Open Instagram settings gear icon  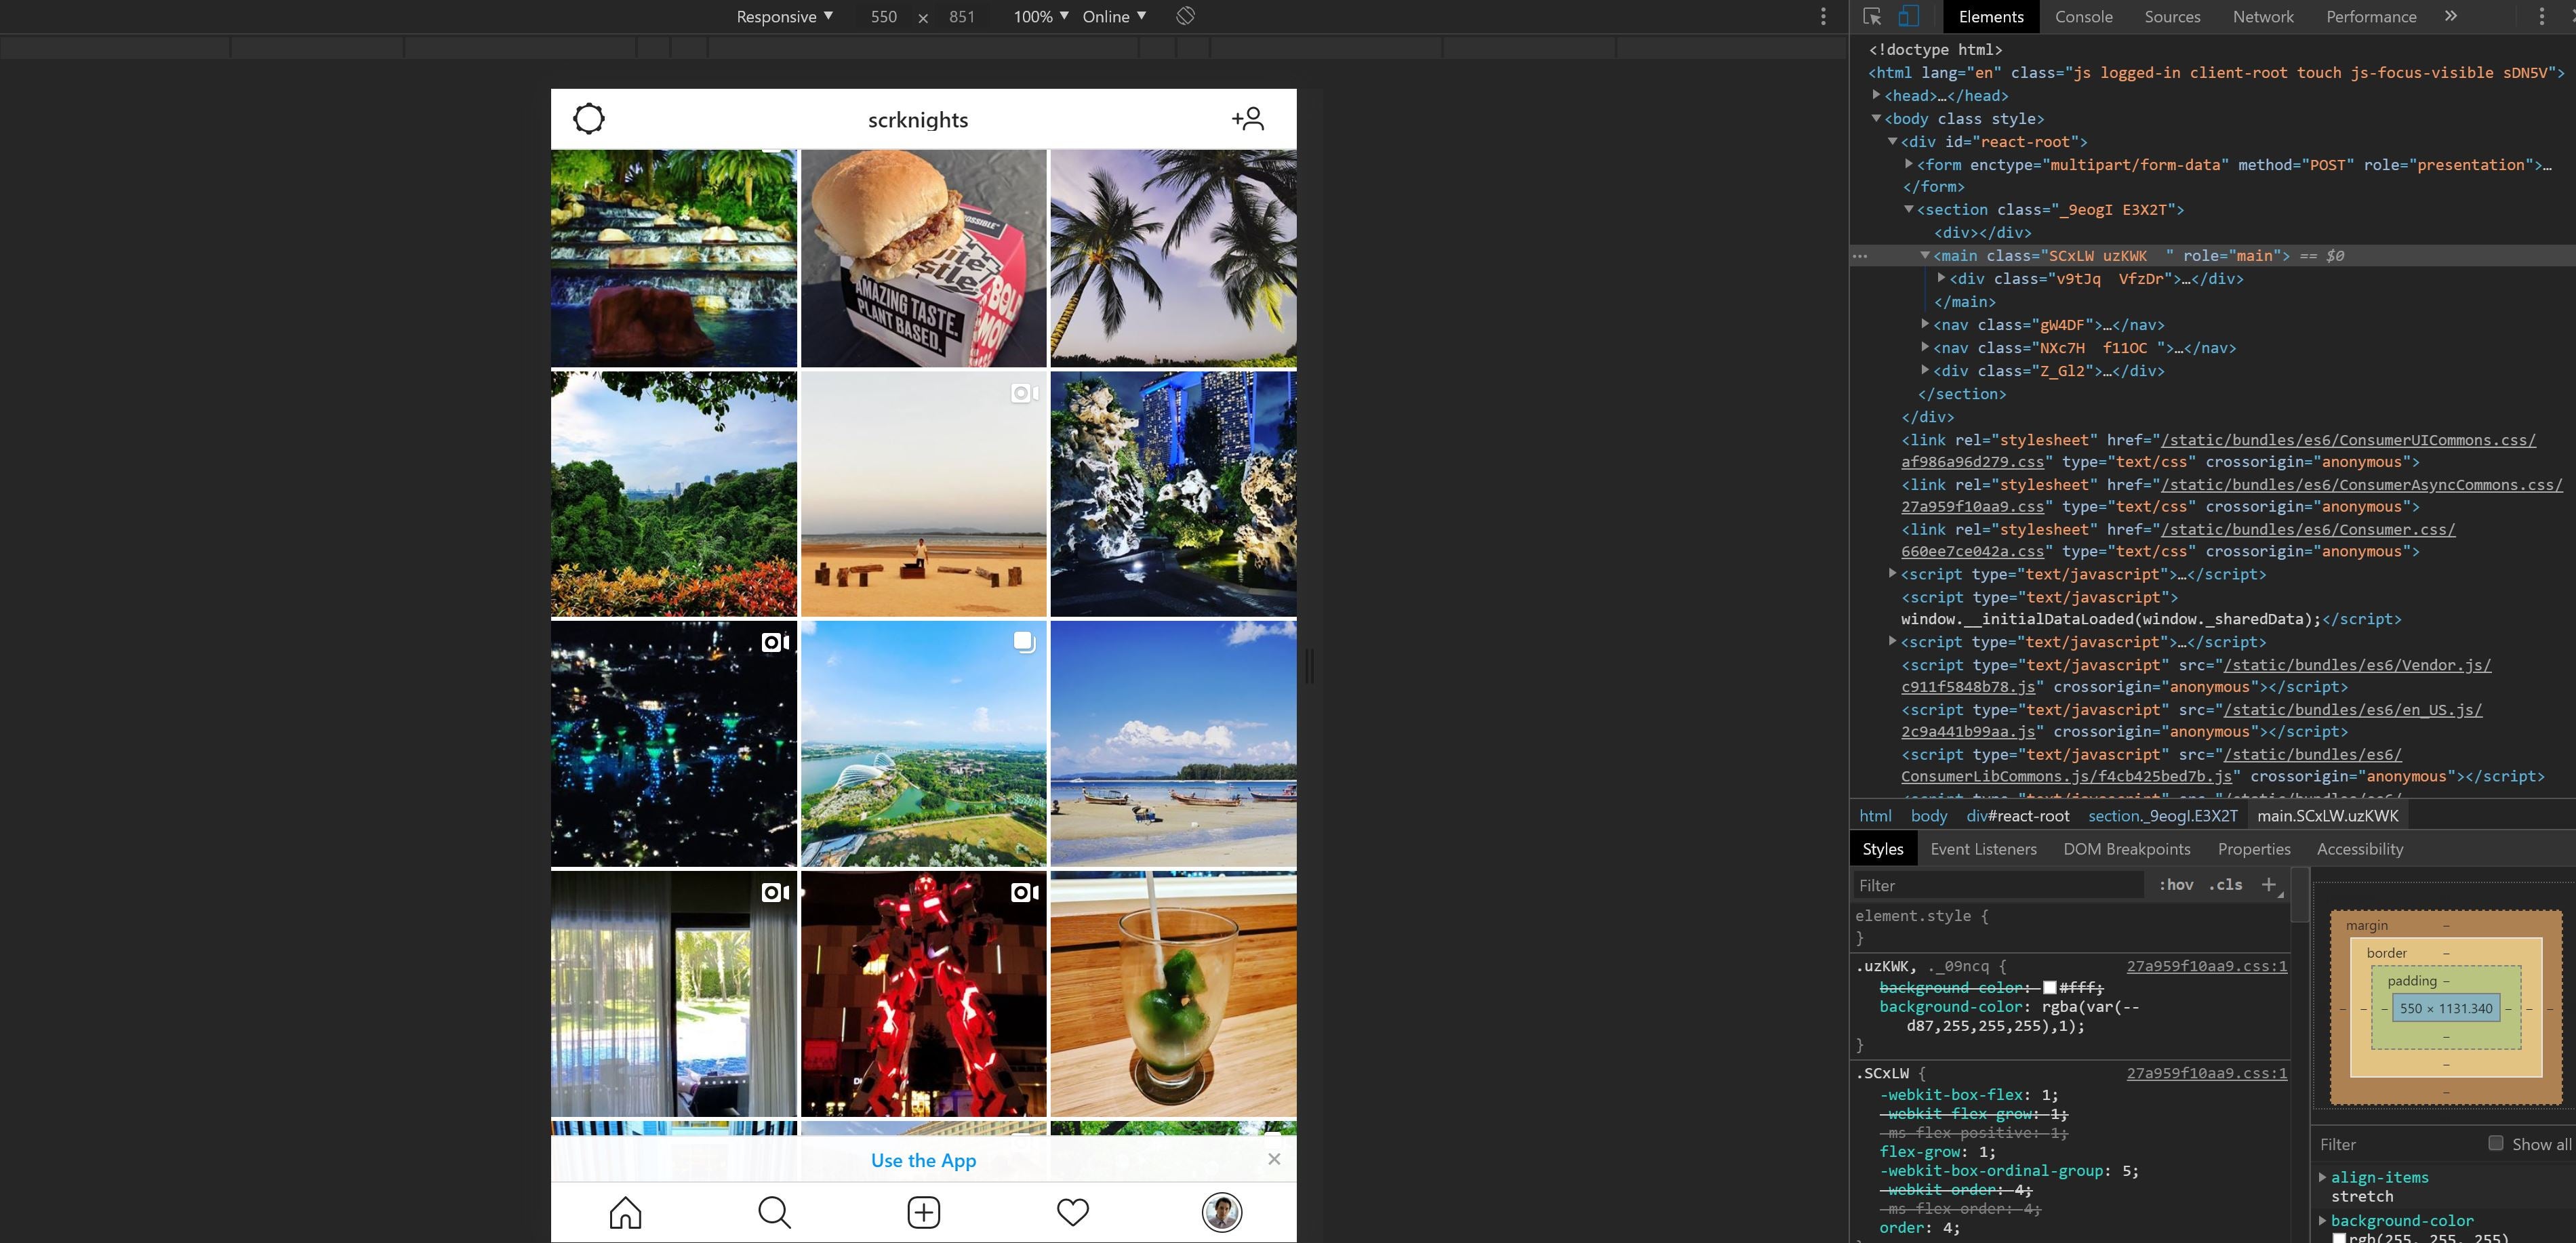[x=589, y=119]
